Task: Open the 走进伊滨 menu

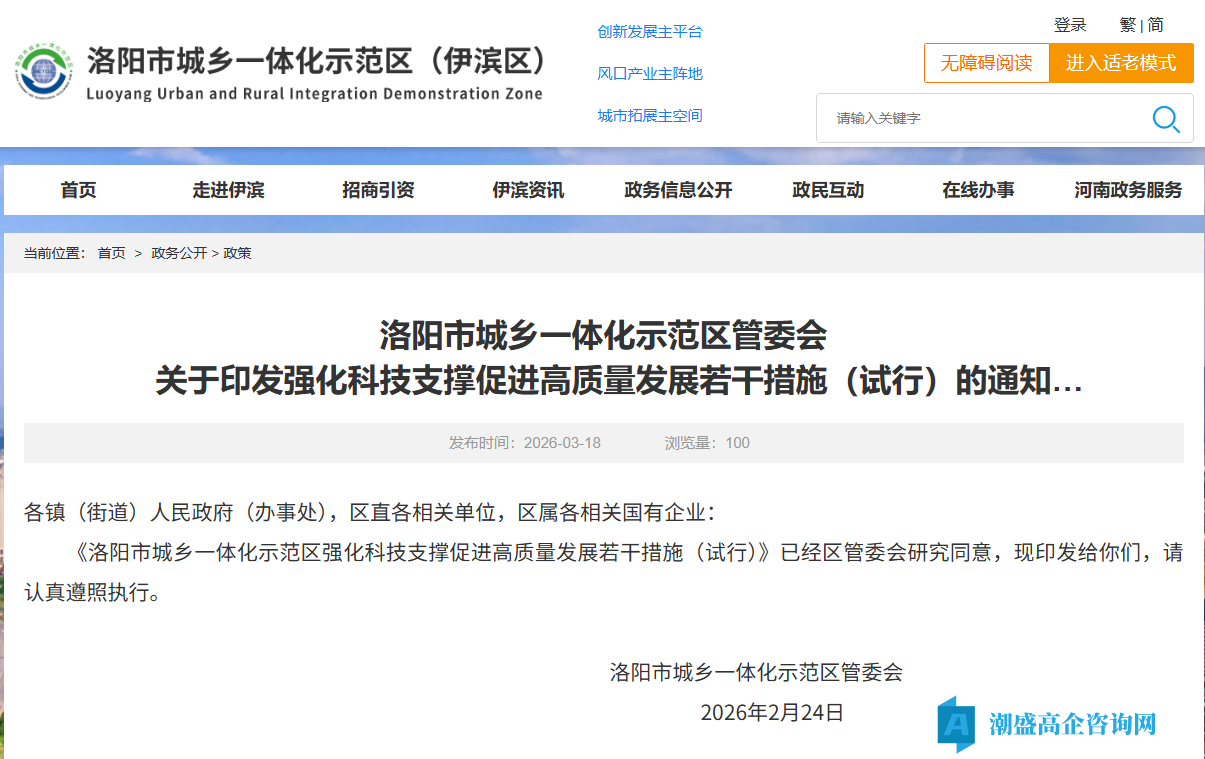Action: point(228,190)
